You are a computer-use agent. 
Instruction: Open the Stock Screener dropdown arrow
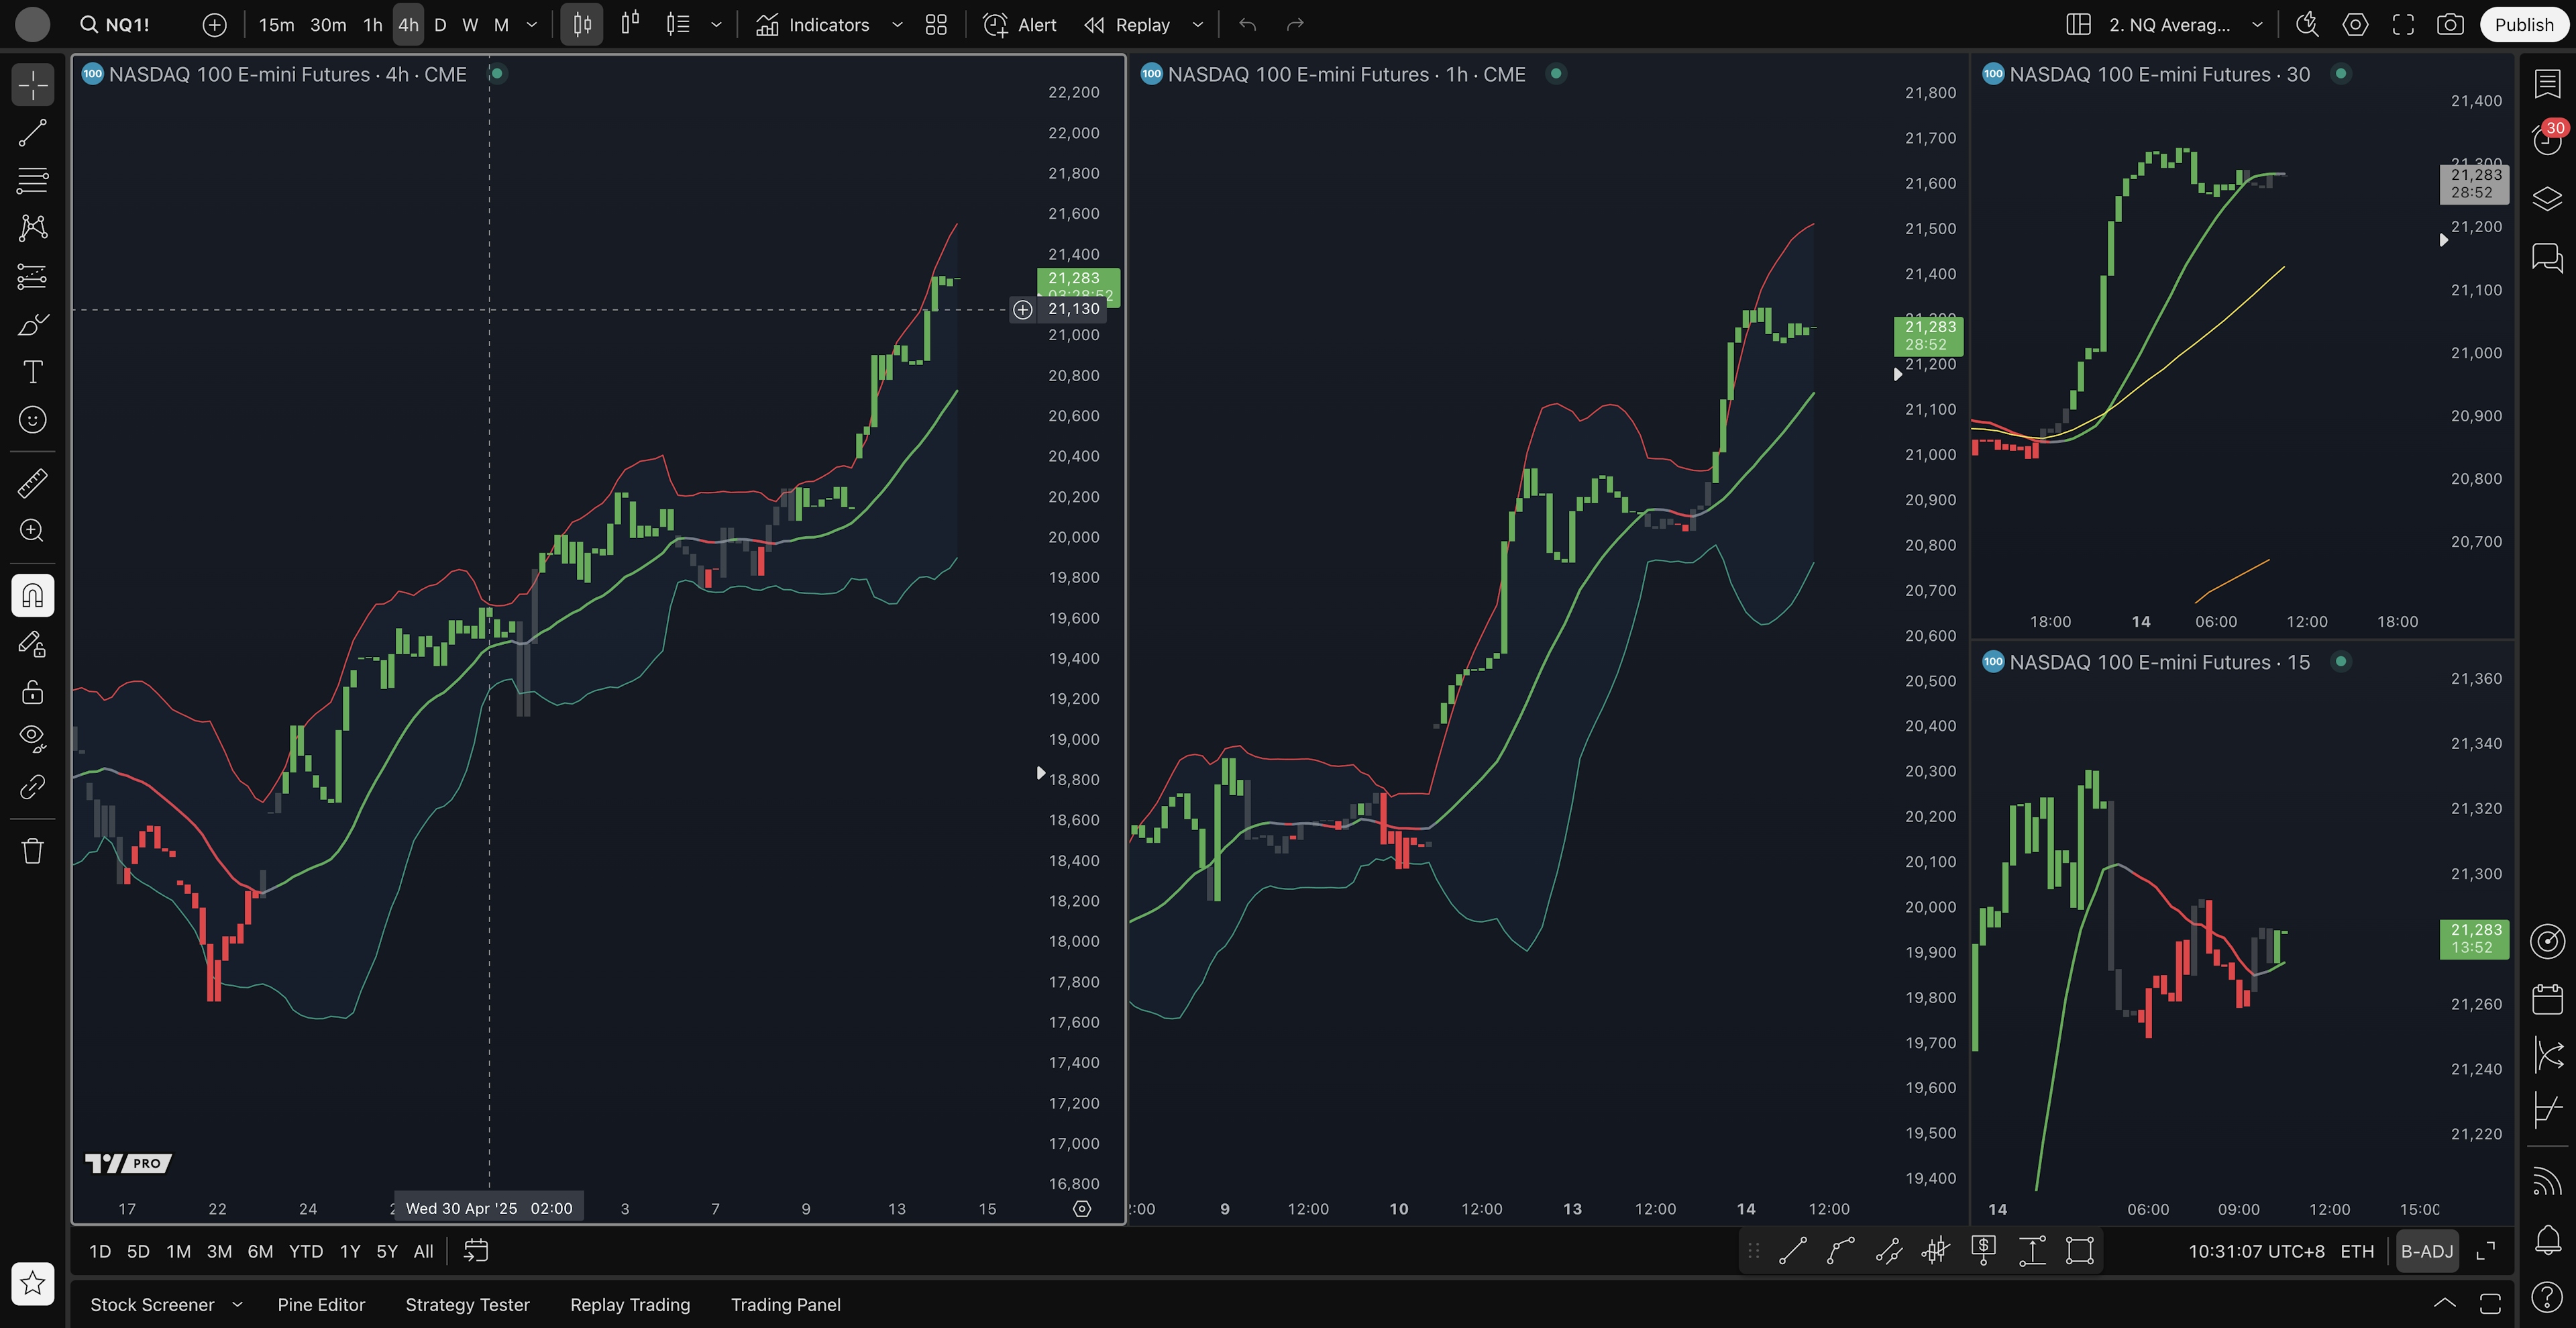click(238, 1305)
